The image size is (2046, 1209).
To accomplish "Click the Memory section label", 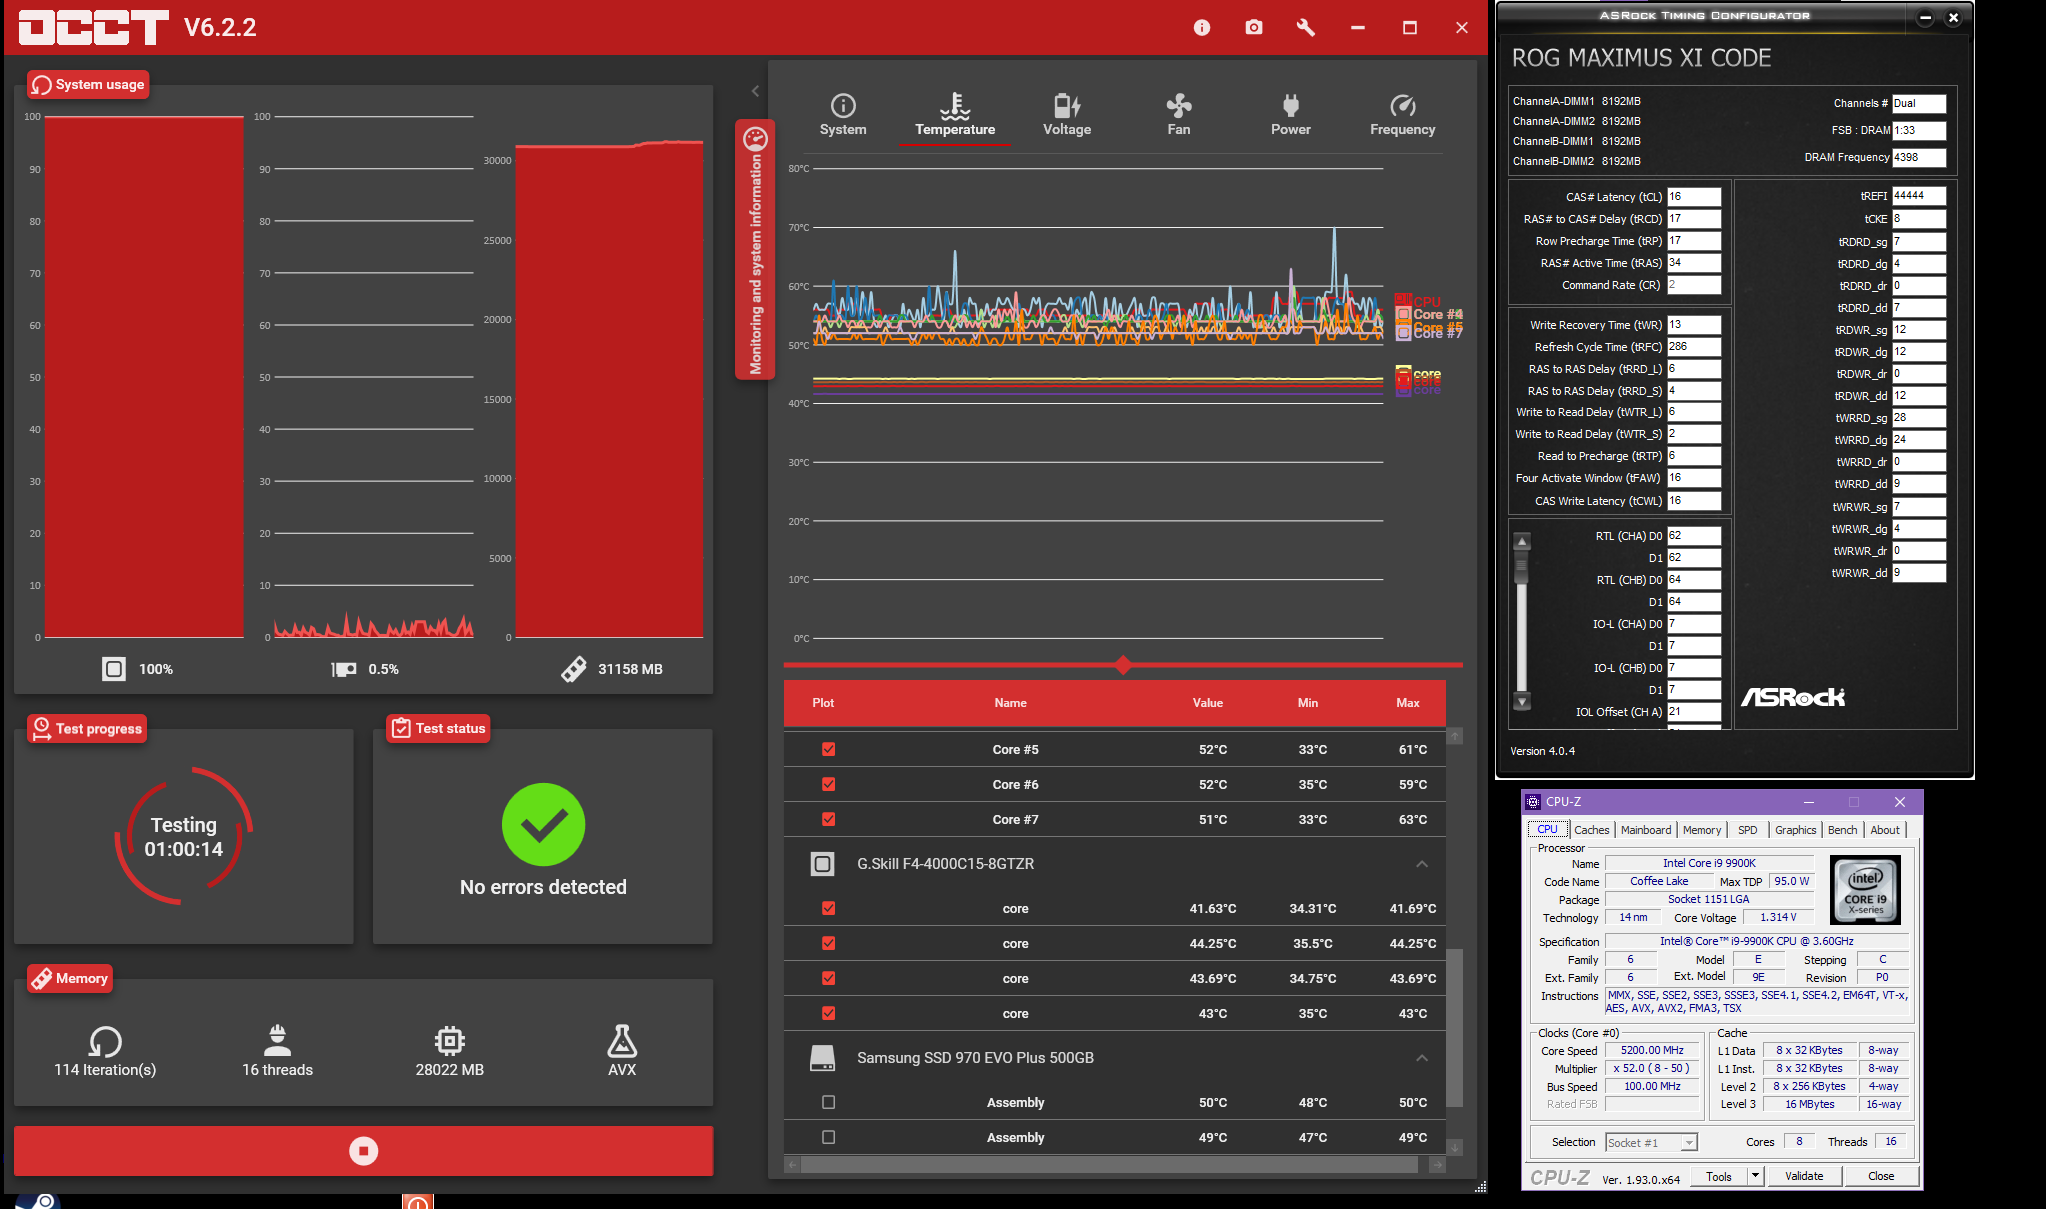I will point(70,978).
